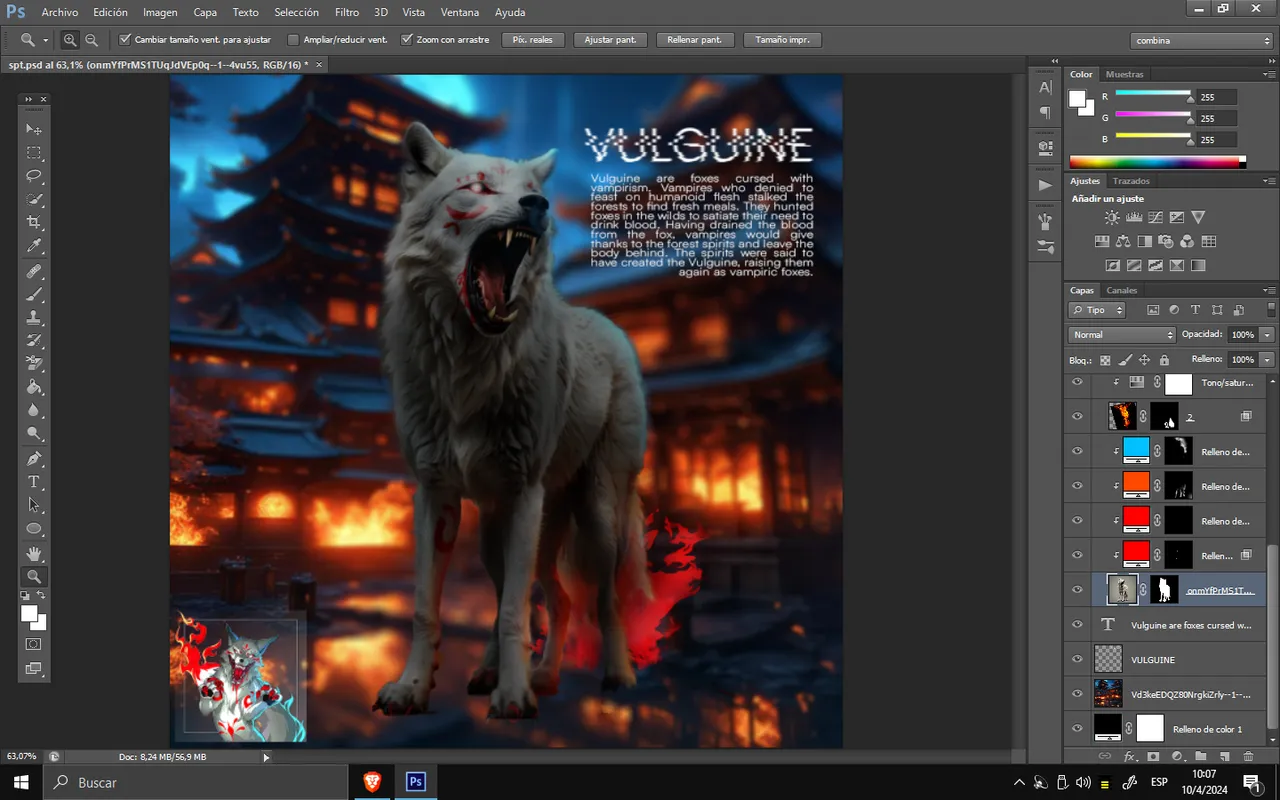Open the Opacidad percentage dropdown arrow
This screenshot has width=1280, height=800.
(1267, 335)
